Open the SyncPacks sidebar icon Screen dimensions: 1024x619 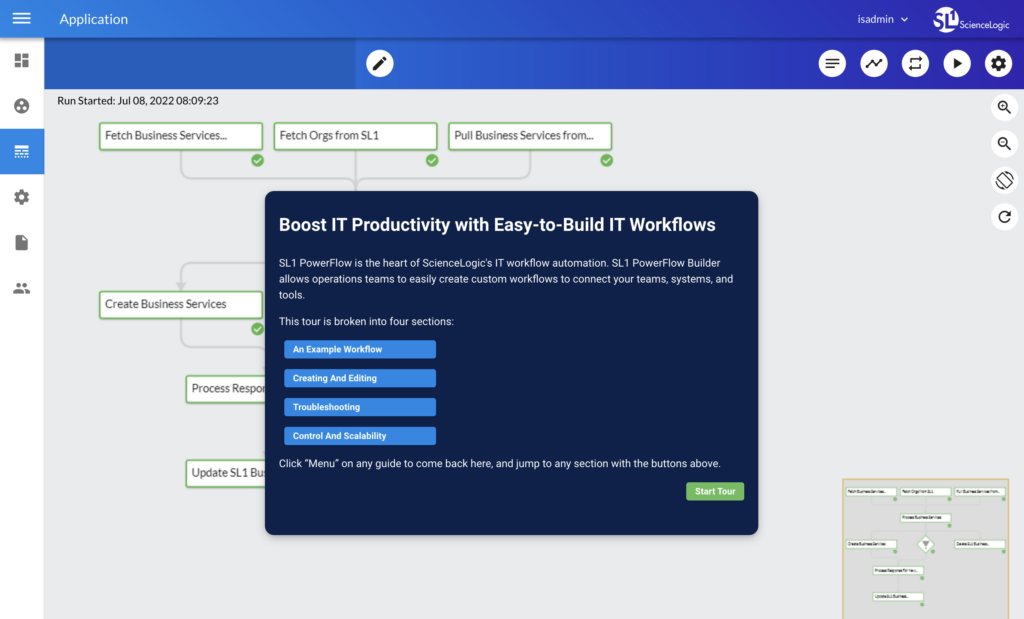[x=22, y=106]
